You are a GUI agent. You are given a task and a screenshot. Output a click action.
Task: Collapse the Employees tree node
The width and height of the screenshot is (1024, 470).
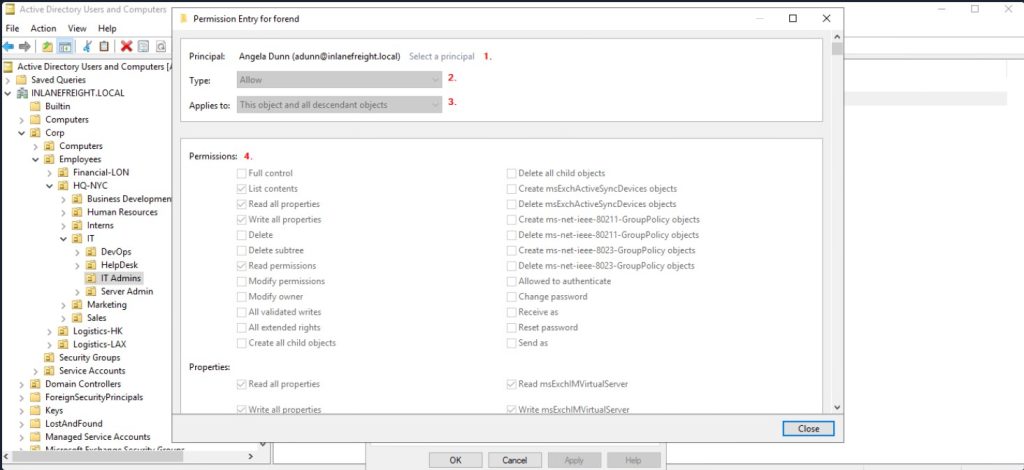pyautogui.click(x=36, y=159)
